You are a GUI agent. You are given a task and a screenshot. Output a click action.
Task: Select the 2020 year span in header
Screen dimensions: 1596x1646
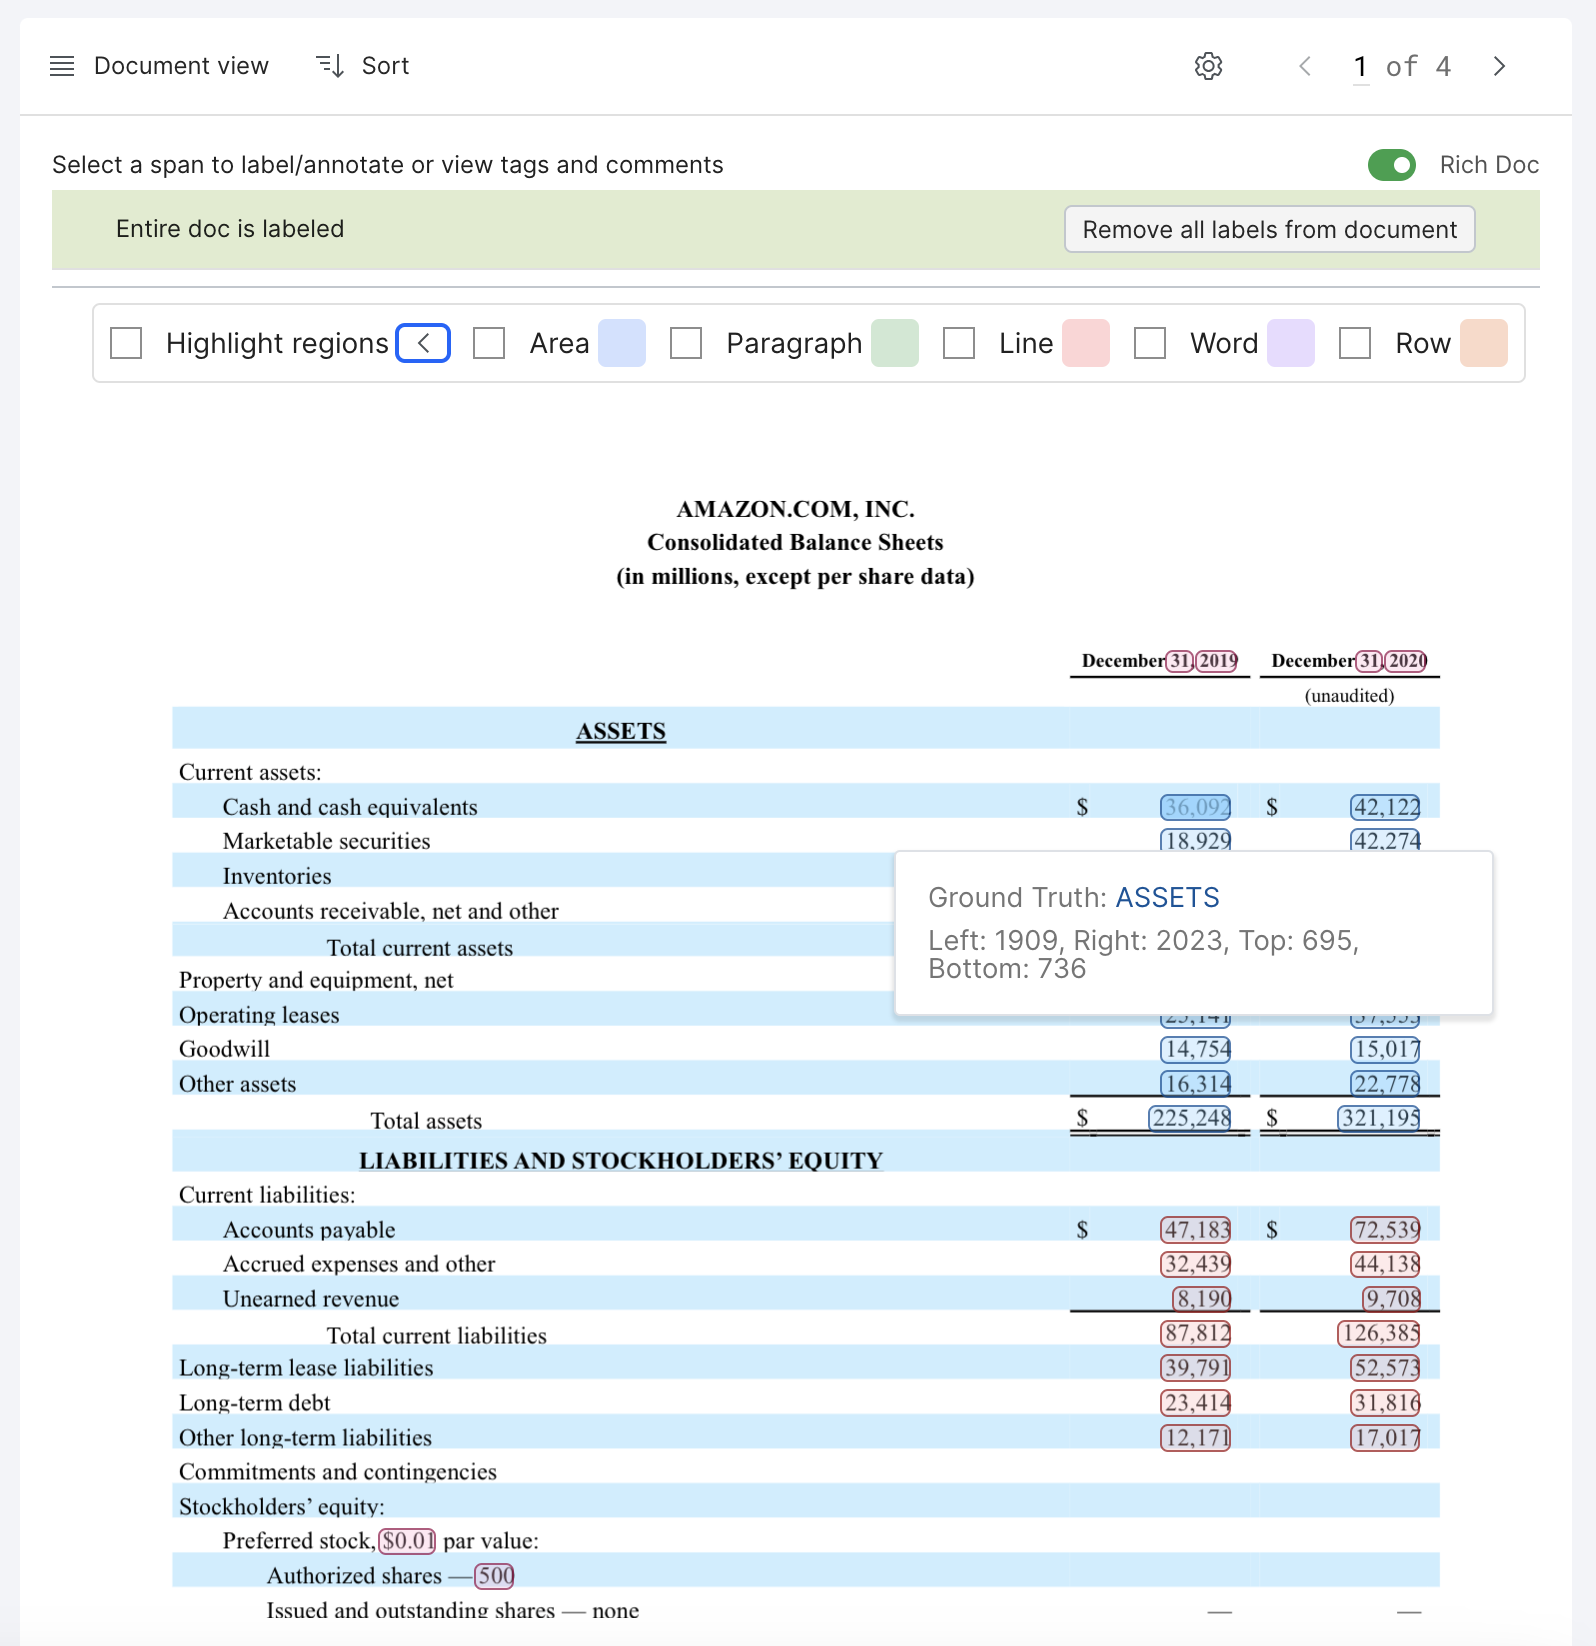click(x=1407, y=661)
